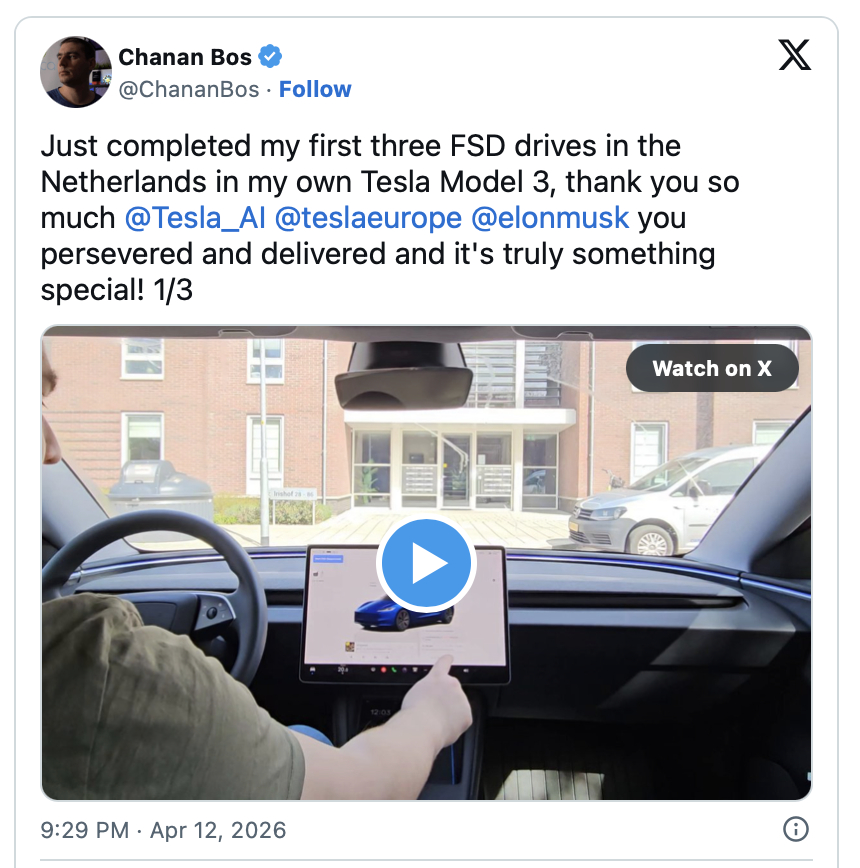Click the Watch on X button
The width and height of the screenshot is (860, 868).
(712, 368)
